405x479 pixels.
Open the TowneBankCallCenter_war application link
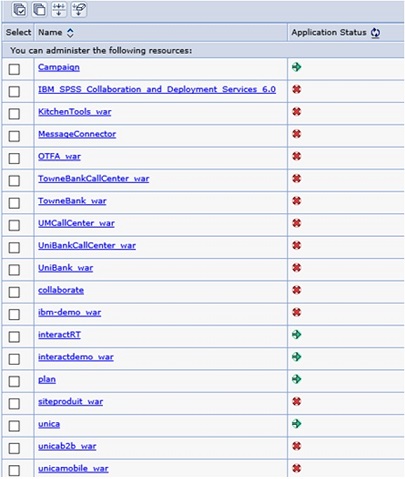[93, 179]
